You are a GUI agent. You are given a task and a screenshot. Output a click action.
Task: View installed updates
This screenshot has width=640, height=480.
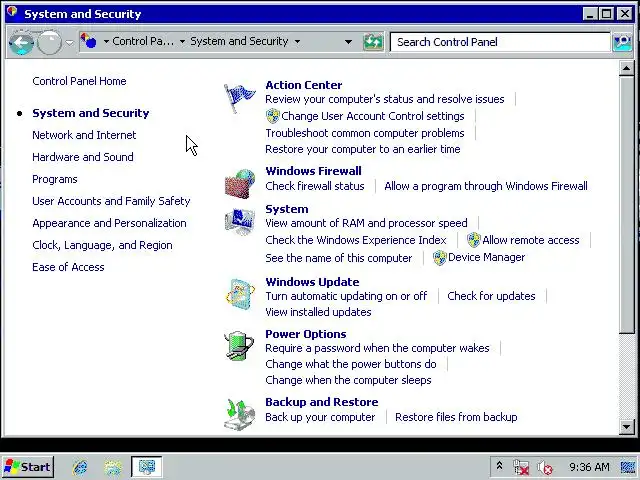pos(318,312)
